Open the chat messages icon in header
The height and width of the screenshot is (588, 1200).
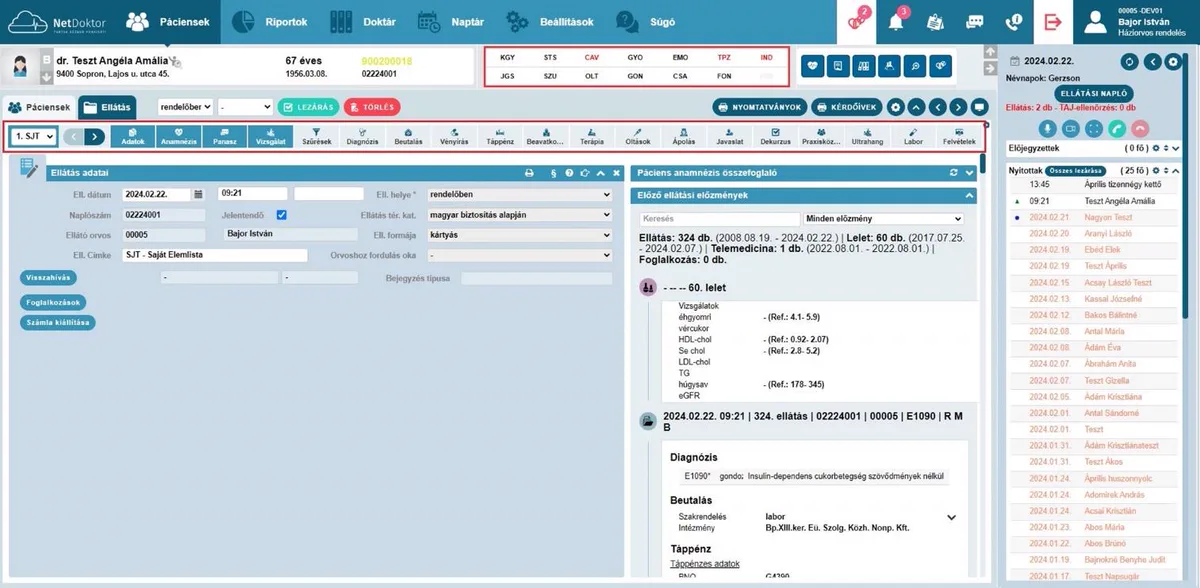click(974, 21)
